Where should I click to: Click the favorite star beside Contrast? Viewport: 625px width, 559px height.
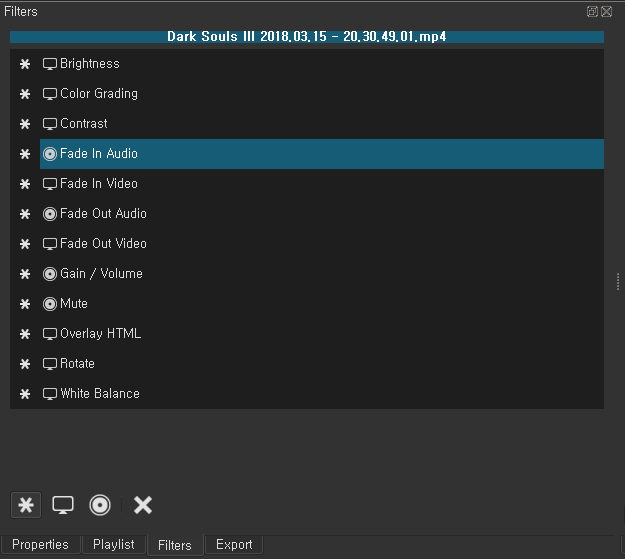tap(25, 124)
